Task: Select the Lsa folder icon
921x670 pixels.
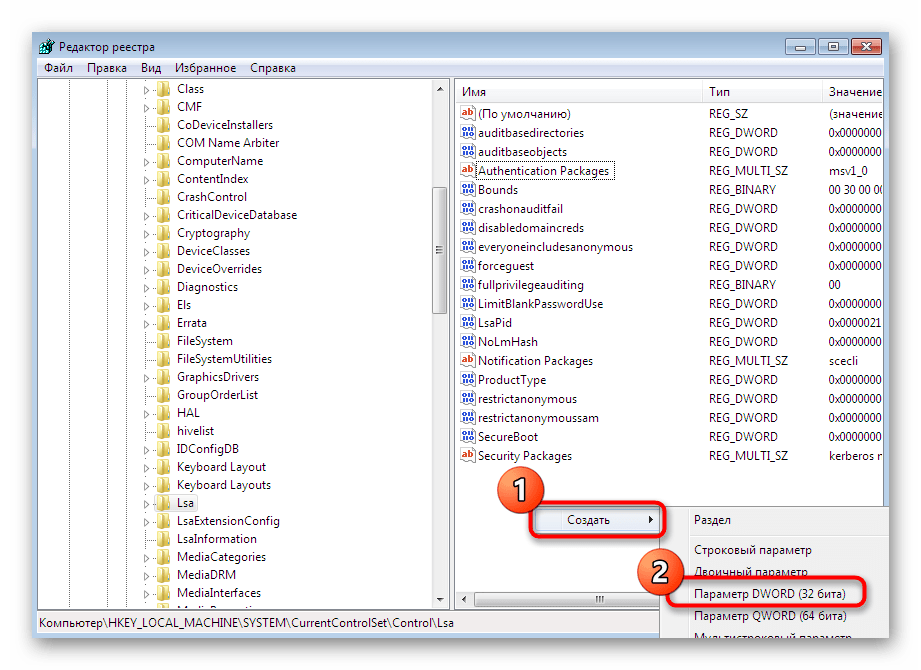Action: click(x=163, y=503)
